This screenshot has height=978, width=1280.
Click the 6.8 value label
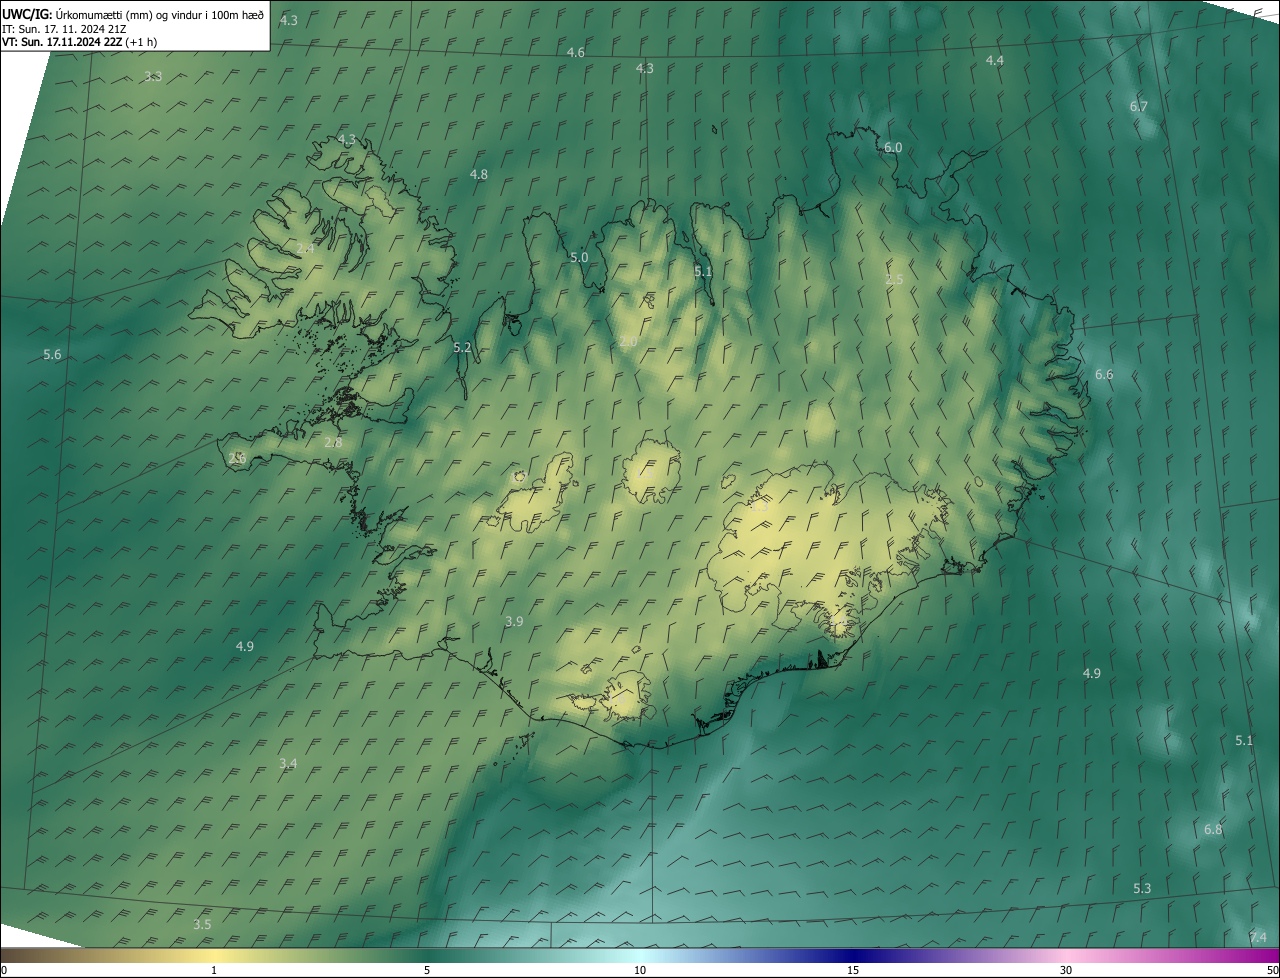pos(1213,830)
